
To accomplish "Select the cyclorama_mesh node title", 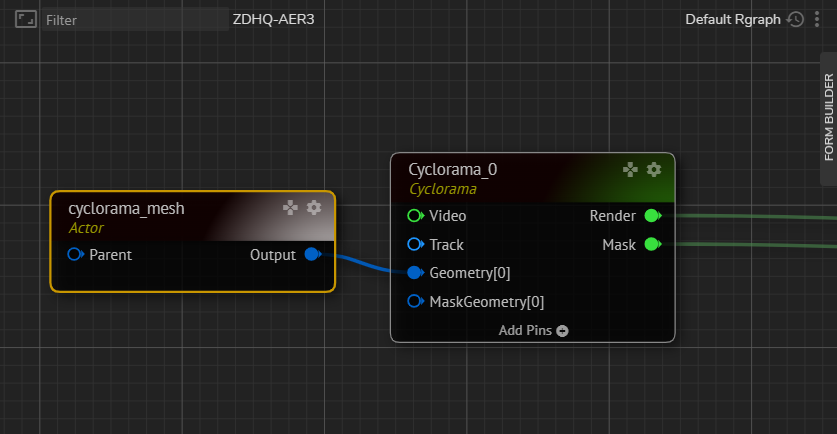I will tap(126, 209).
